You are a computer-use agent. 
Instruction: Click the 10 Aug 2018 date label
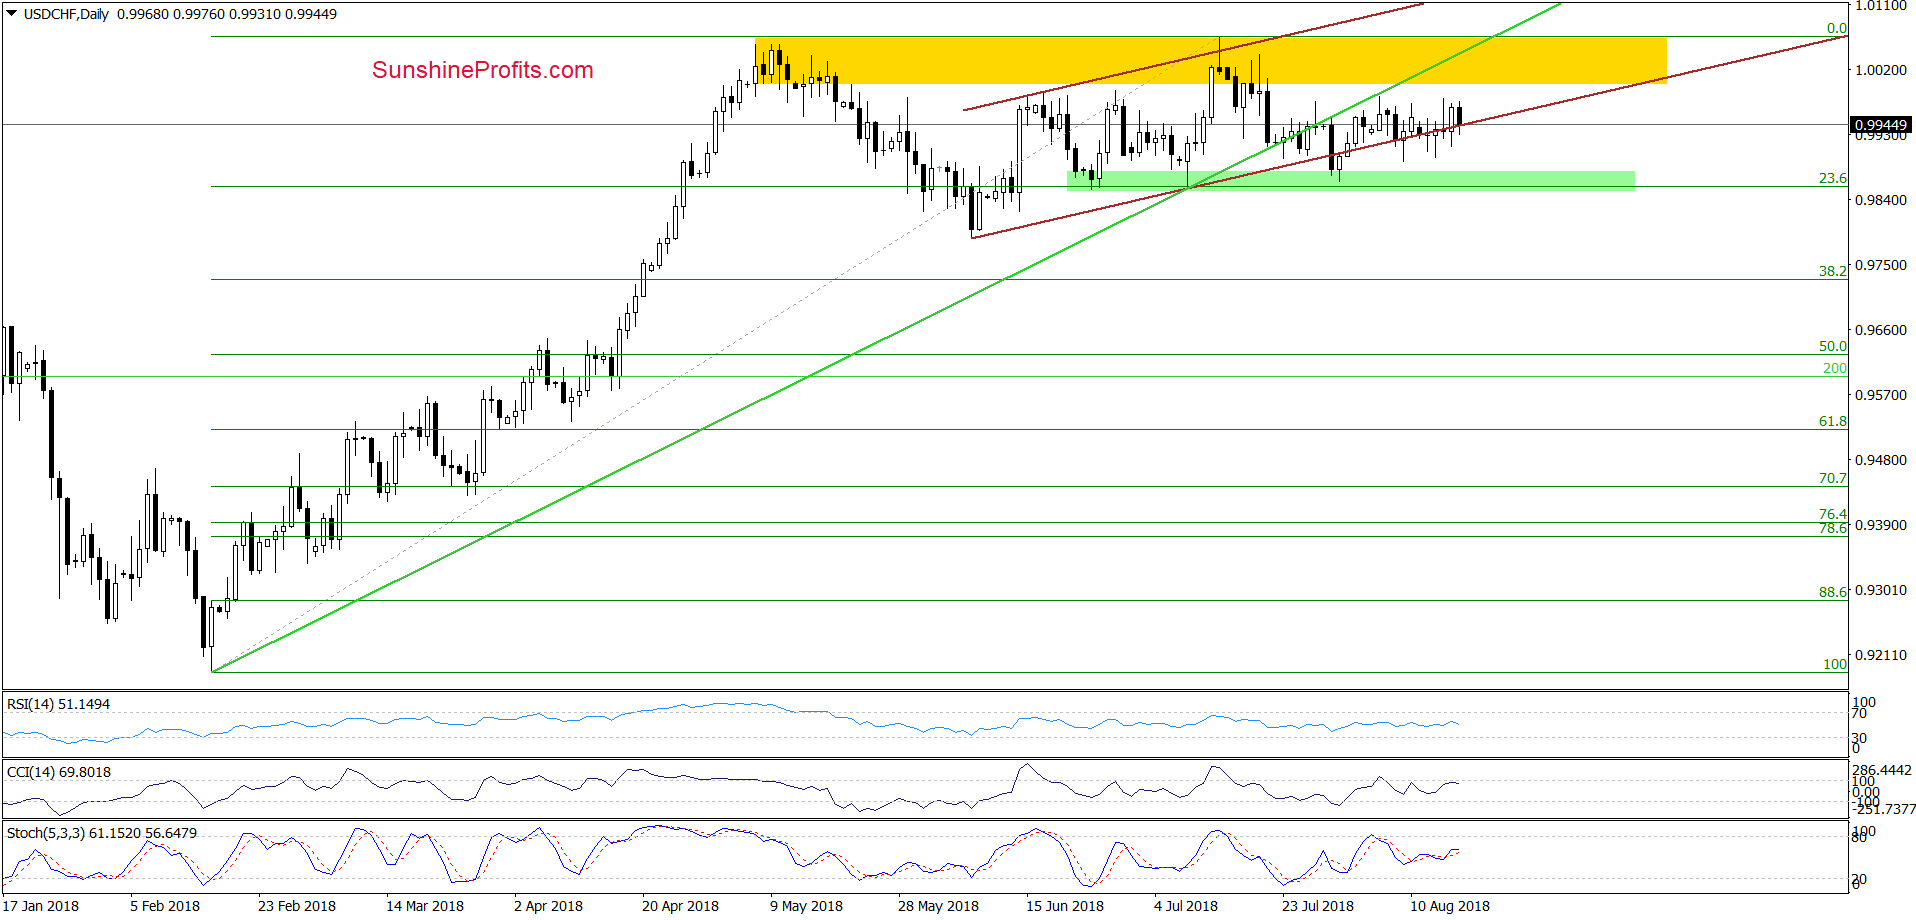[x=1450, y=906]
